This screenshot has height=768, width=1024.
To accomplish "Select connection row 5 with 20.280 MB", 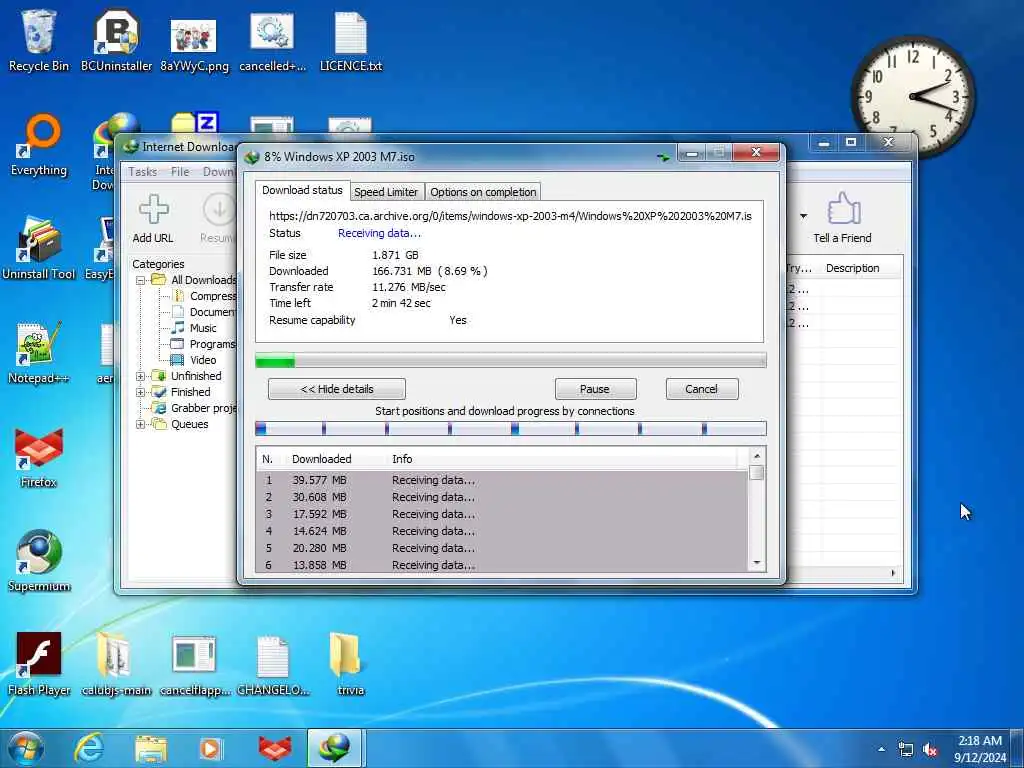I will [x=503, y=548].
